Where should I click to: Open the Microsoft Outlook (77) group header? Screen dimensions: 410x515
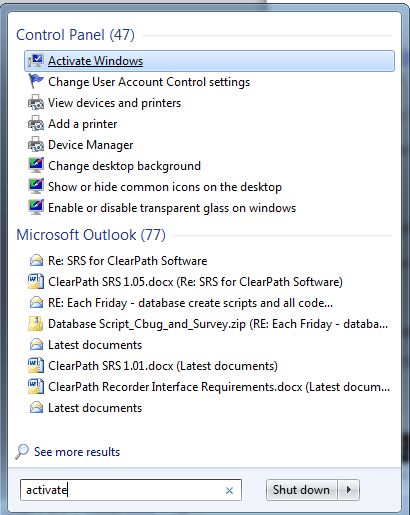(91, 235)
